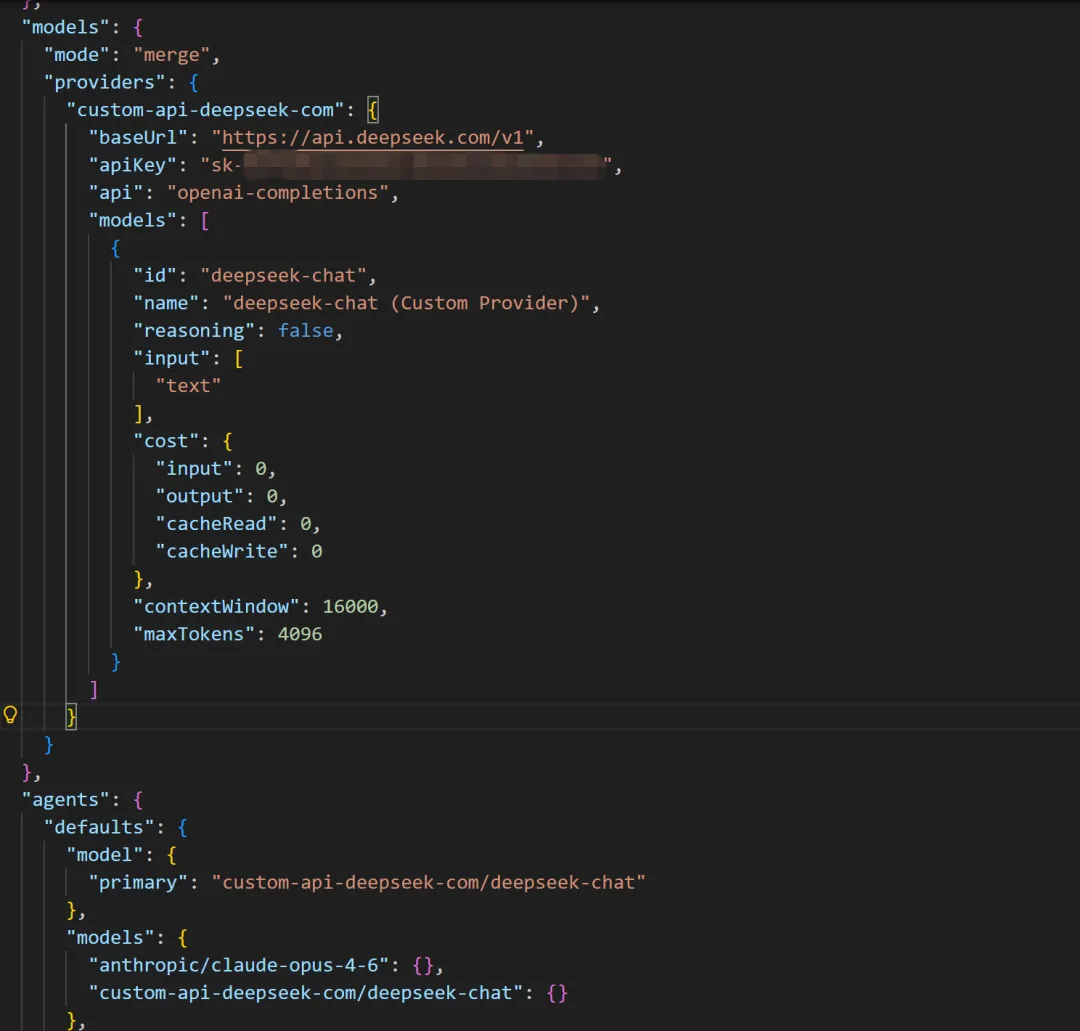This screenshot has height=1031, width=1080.
Task: Click the "api" key
Action: click(x=116, y=193)
